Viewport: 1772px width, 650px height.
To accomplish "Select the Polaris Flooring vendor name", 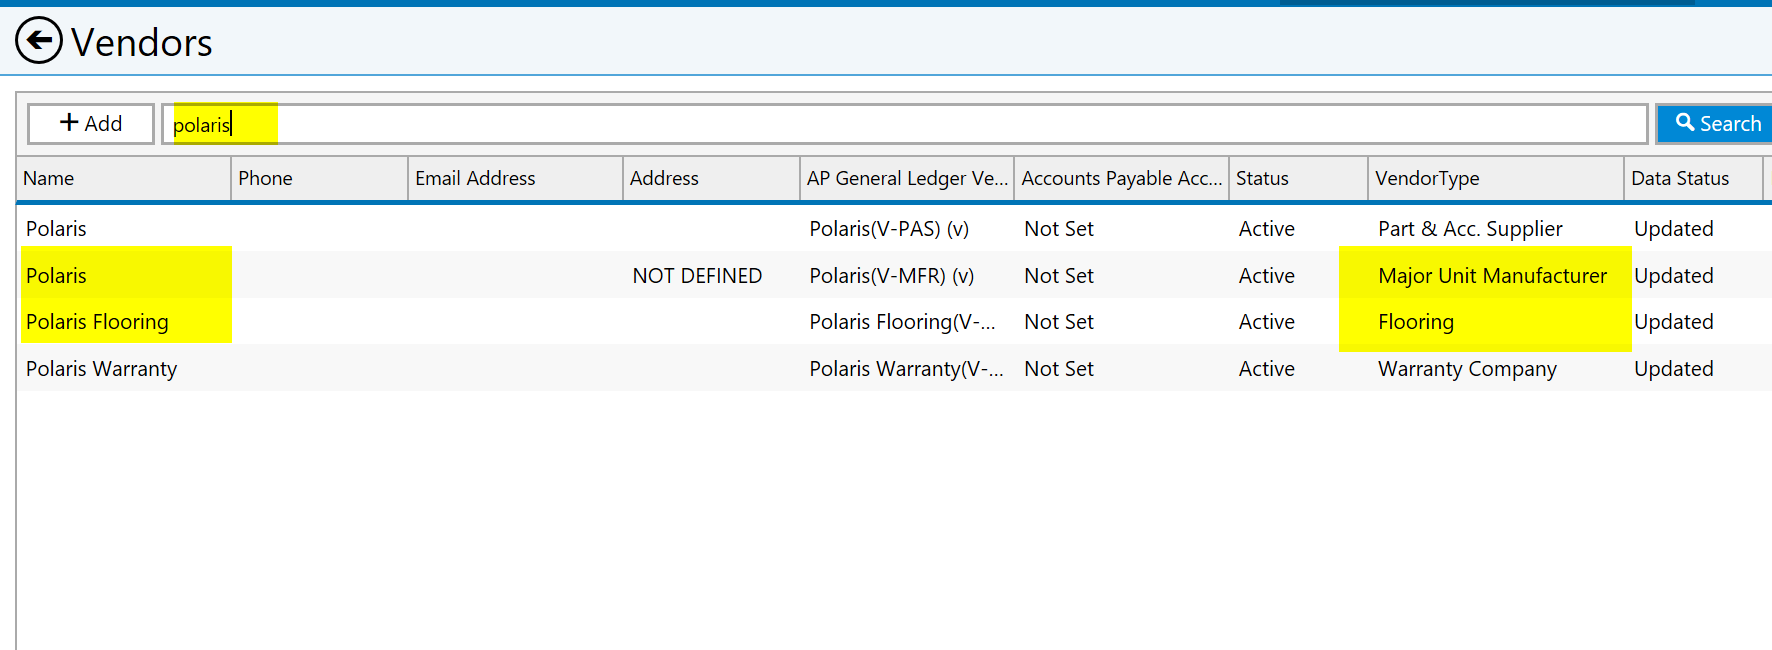I will (97, 322).
